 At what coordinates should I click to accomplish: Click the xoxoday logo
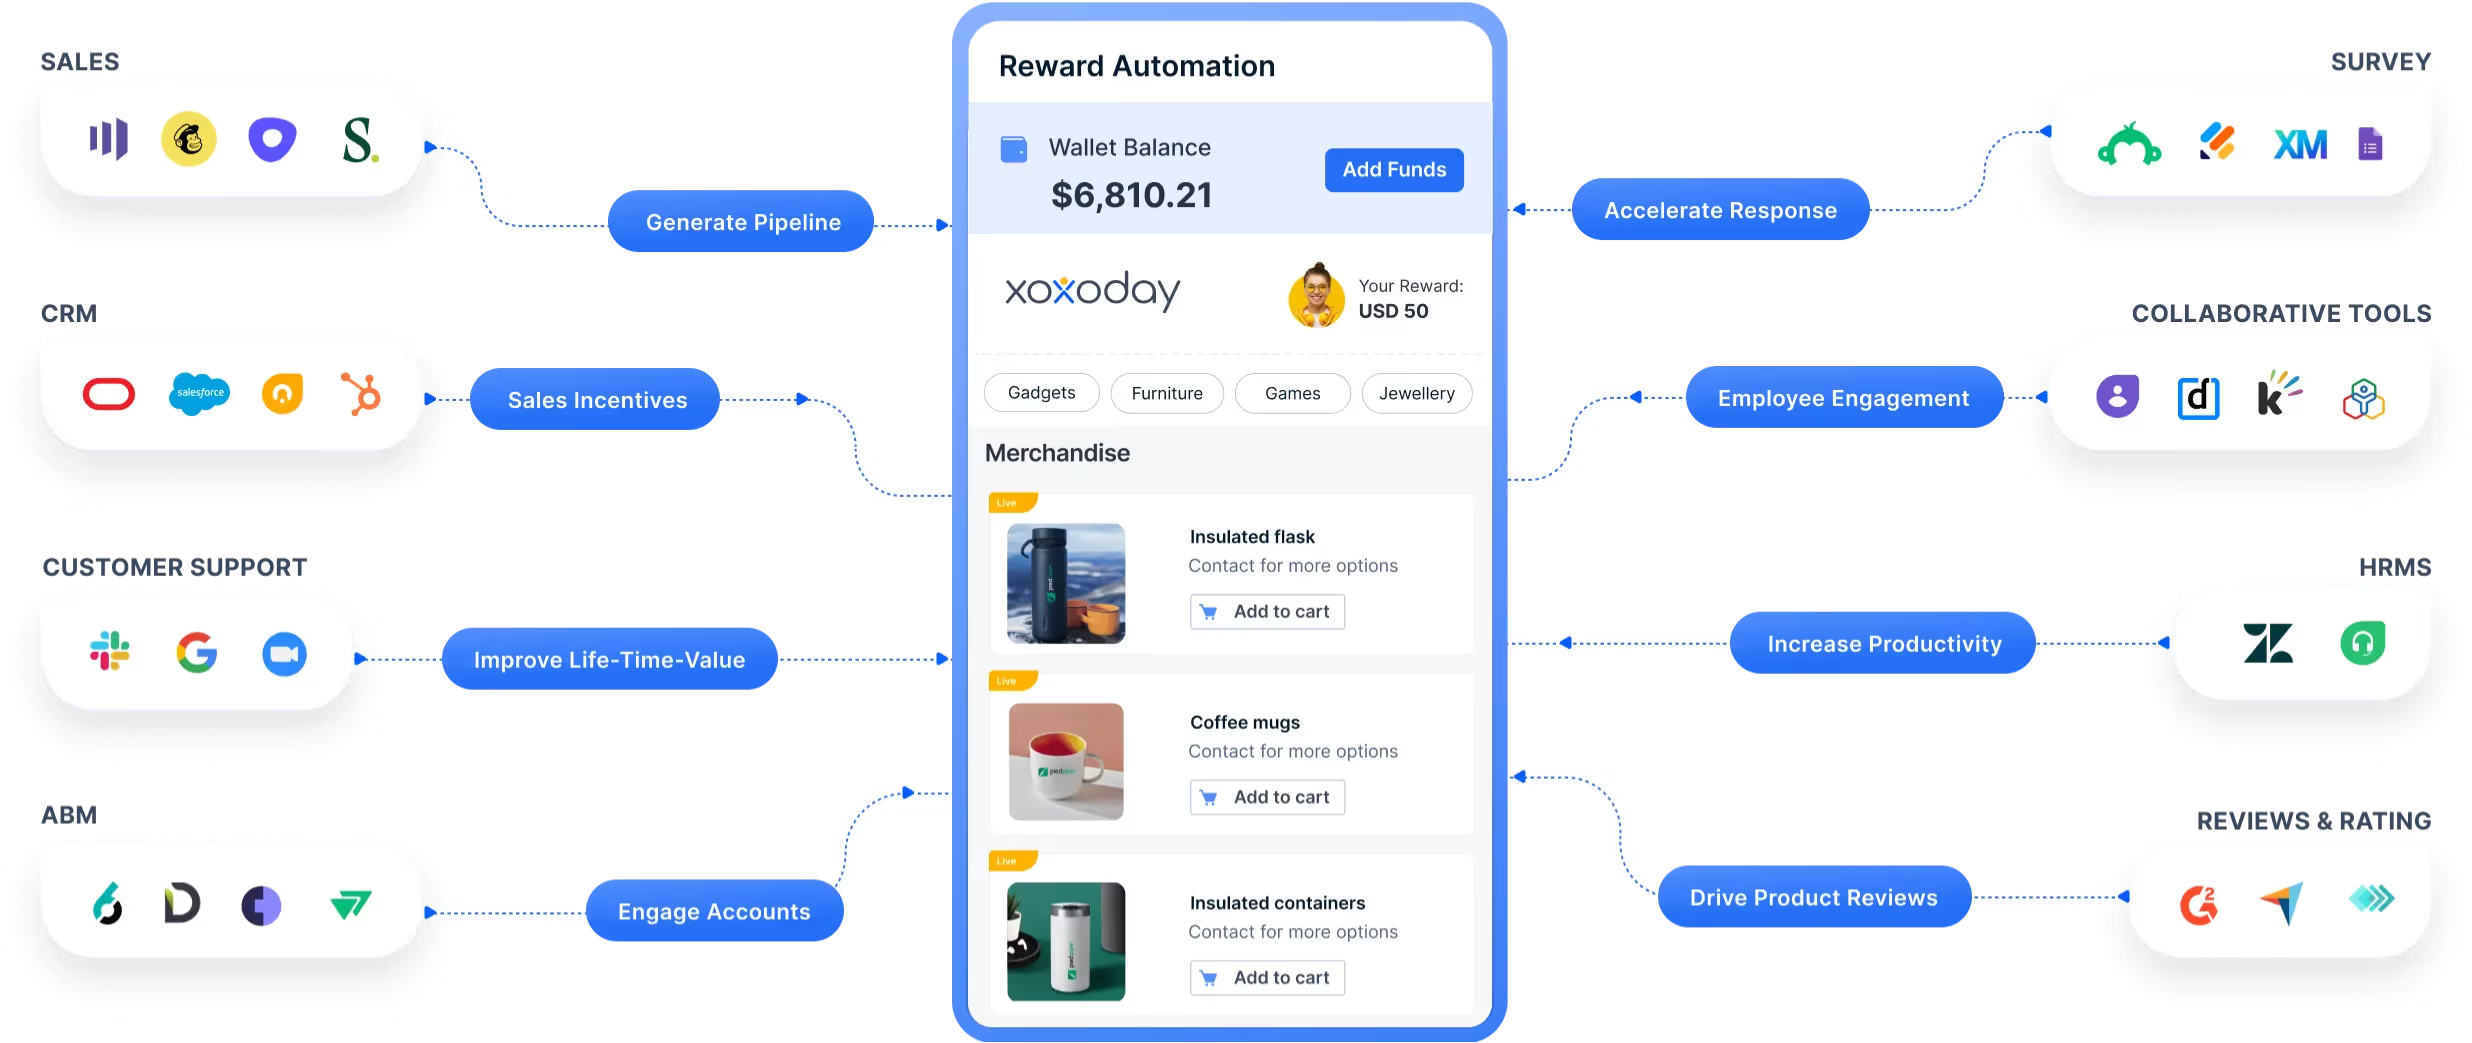click(x=1092, y=292)
